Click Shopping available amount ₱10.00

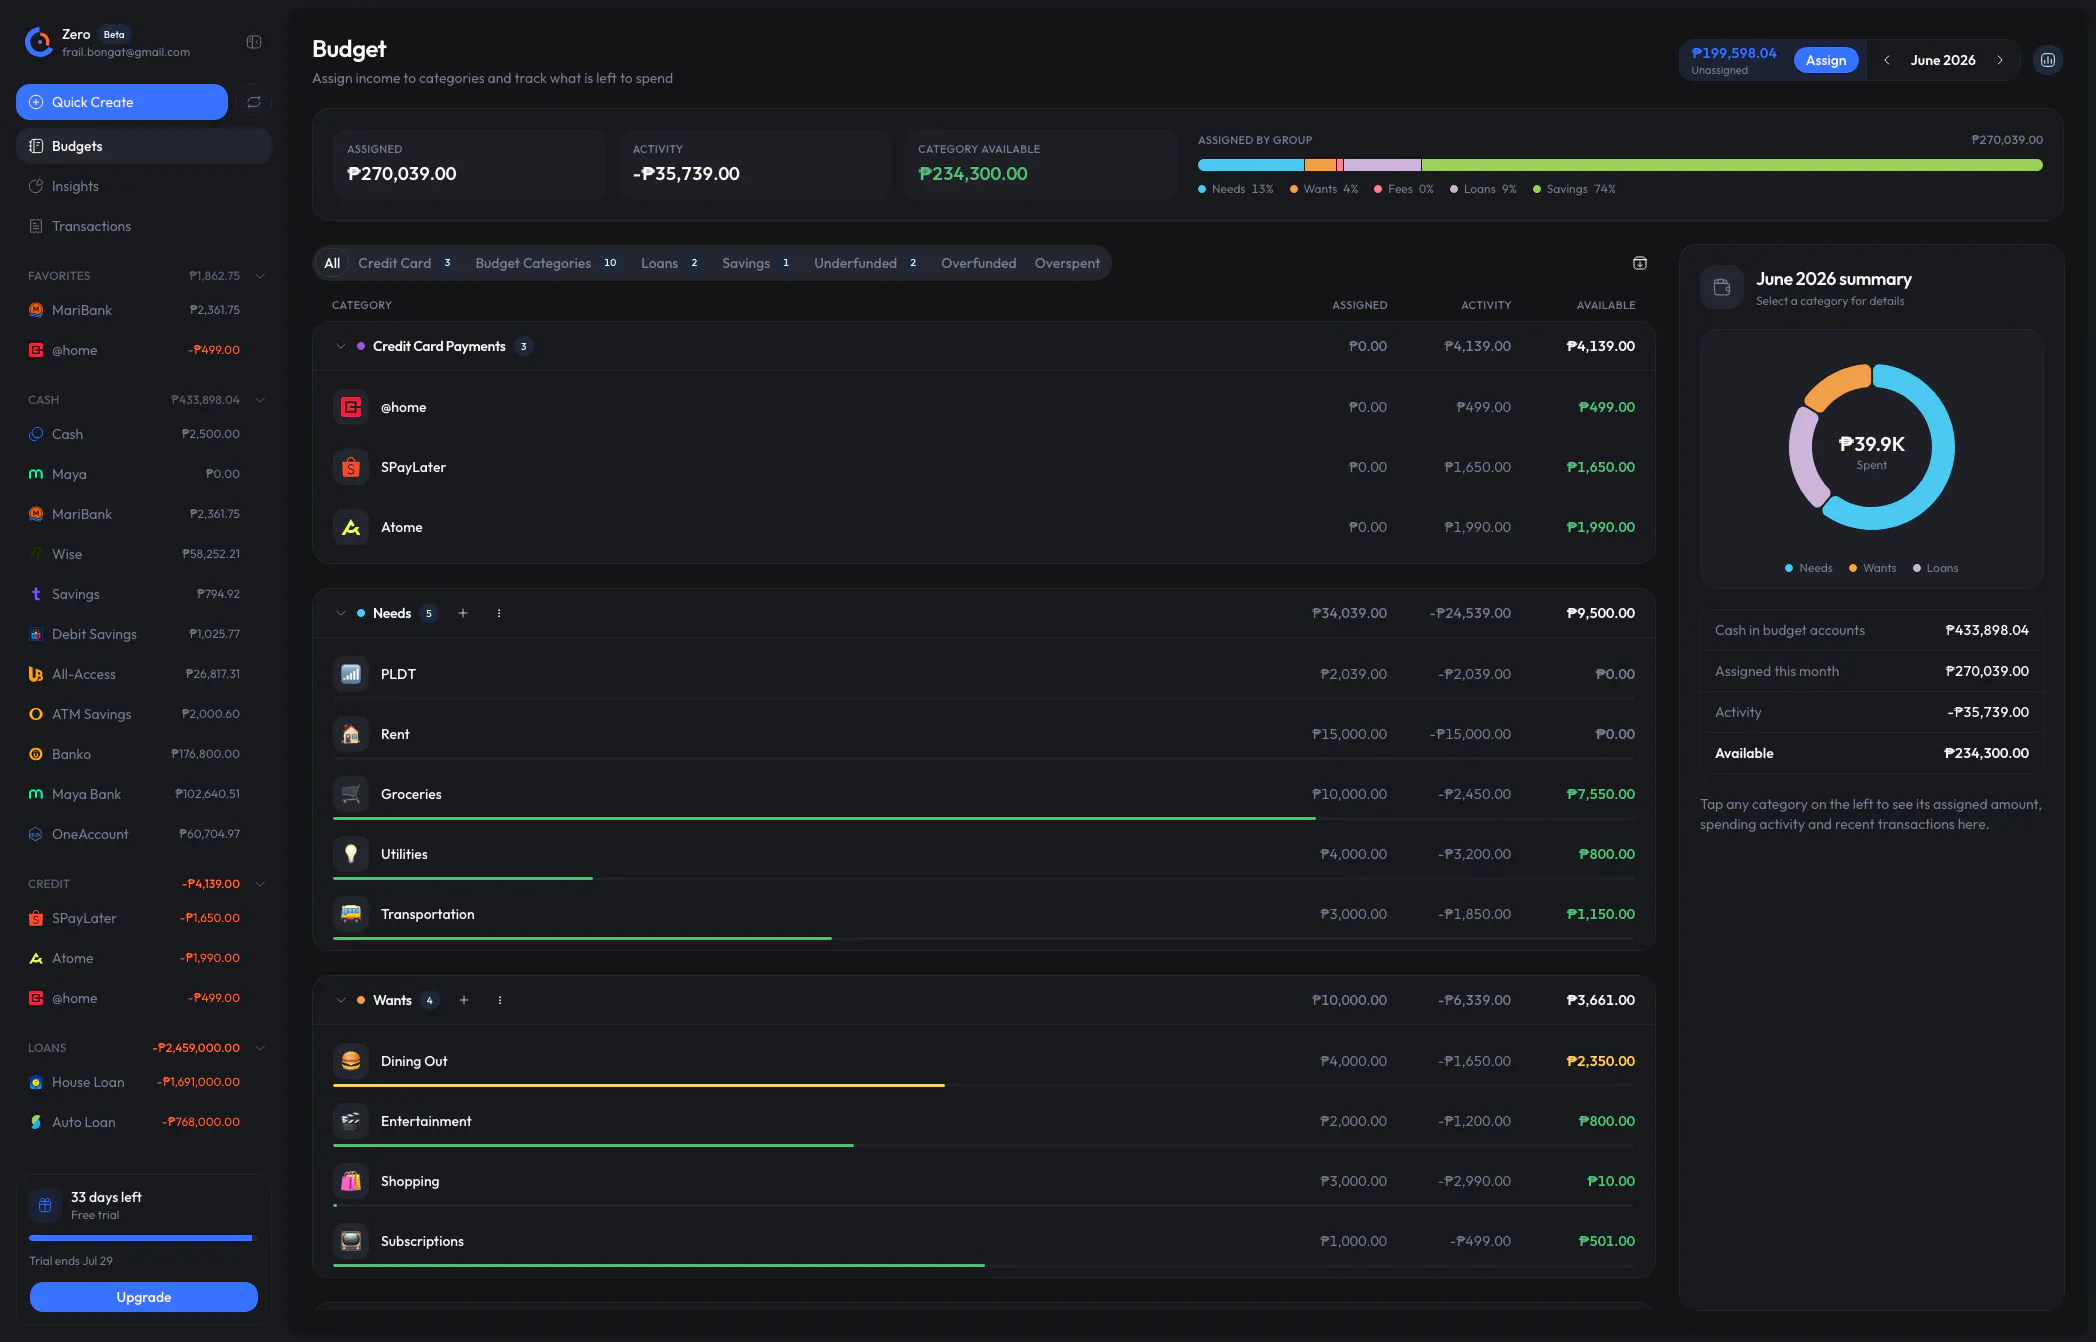[1611, 1181]
